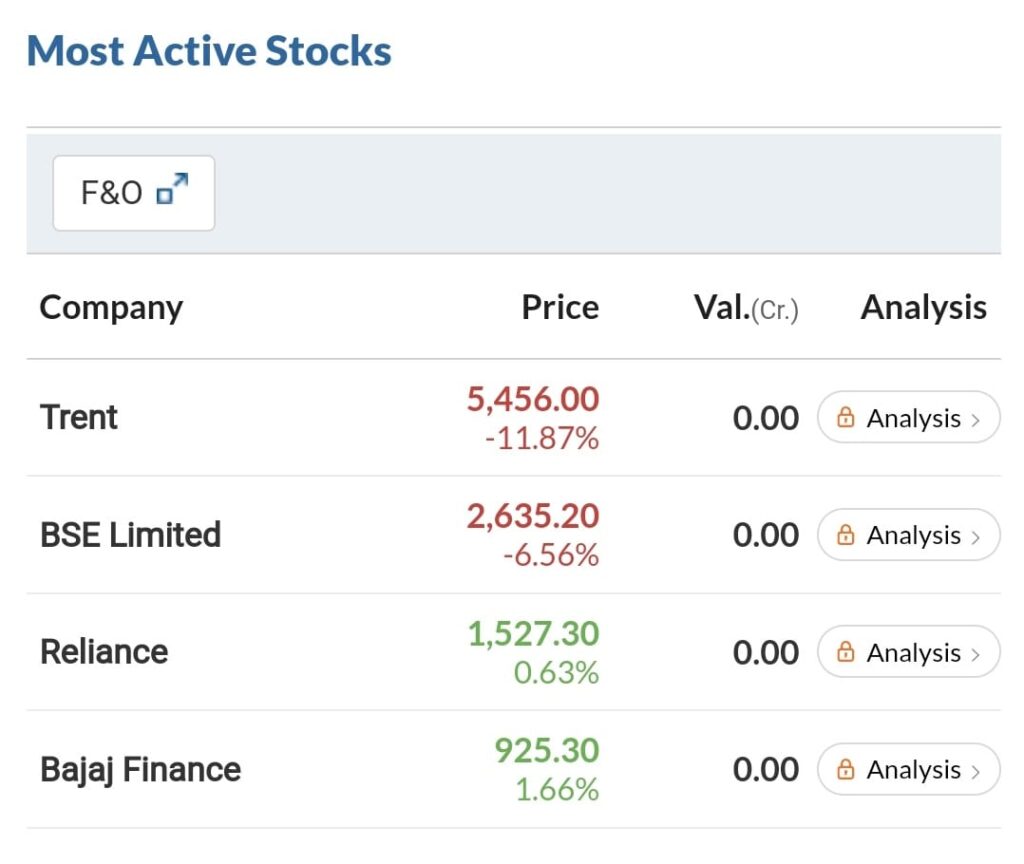This screenshot has width=1024, height=864.
Task: Select the Val.(Cr.) column header
Action: pyautogui.click(x=746, y=308)
